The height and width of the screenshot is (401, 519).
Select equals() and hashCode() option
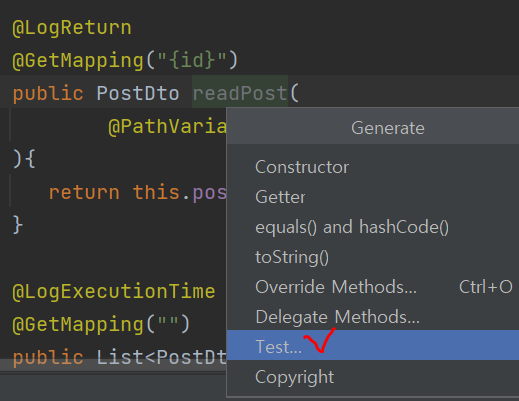tap(373, 227)
